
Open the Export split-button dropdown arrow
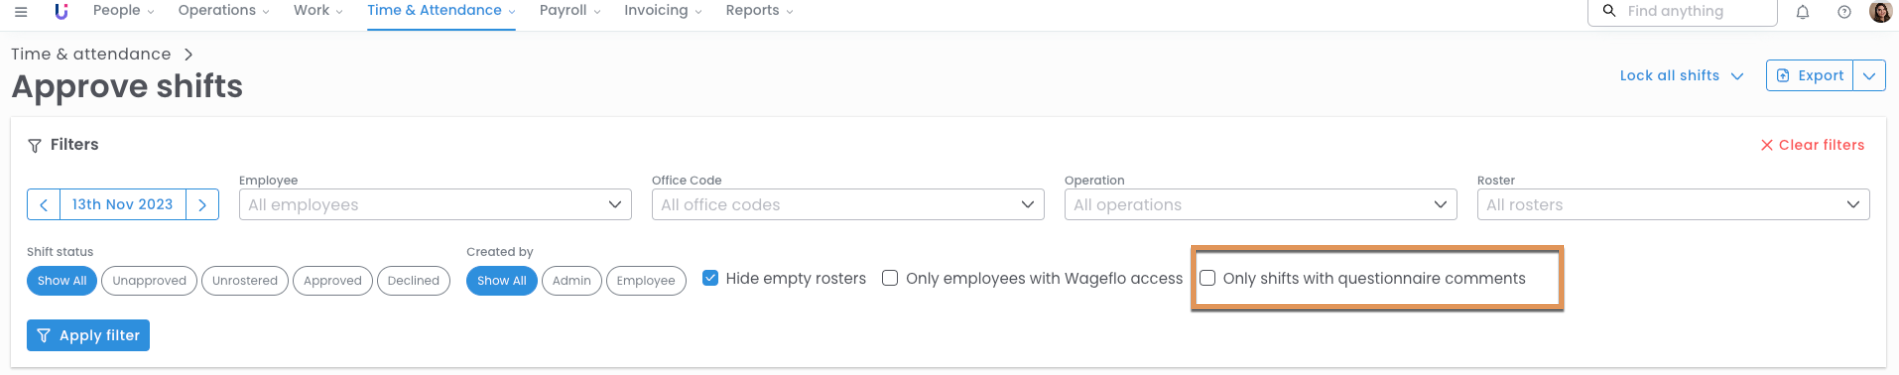pyautogui.click(x=1869, y=76)
